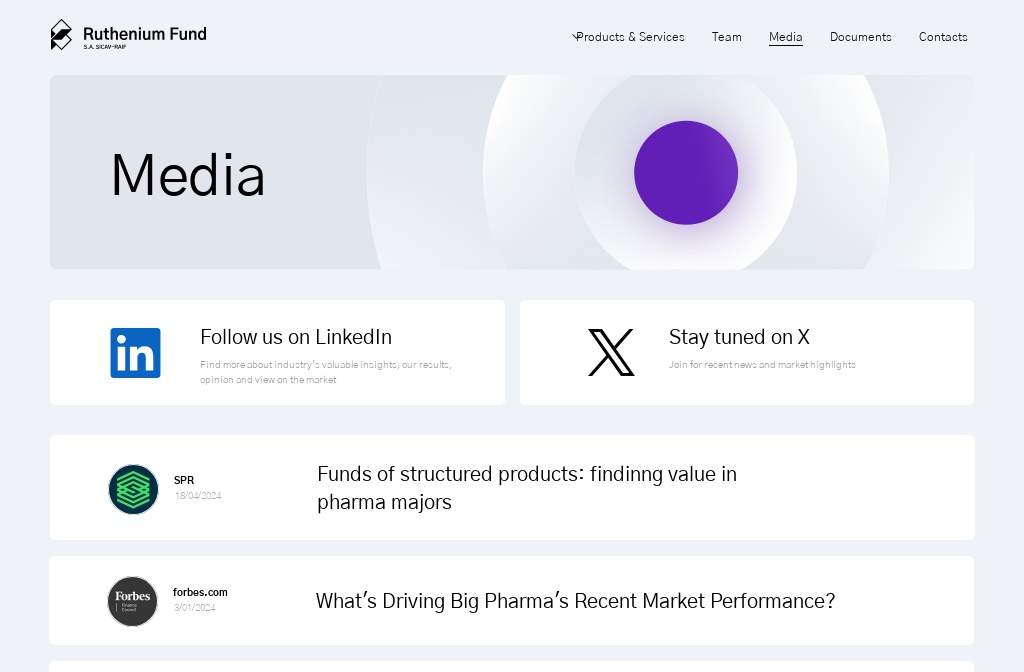Image resolution: width=1024 pixels, height=672 pixels.
Task: Click the Forbes round publisher icon
Action: click(133, 601)
